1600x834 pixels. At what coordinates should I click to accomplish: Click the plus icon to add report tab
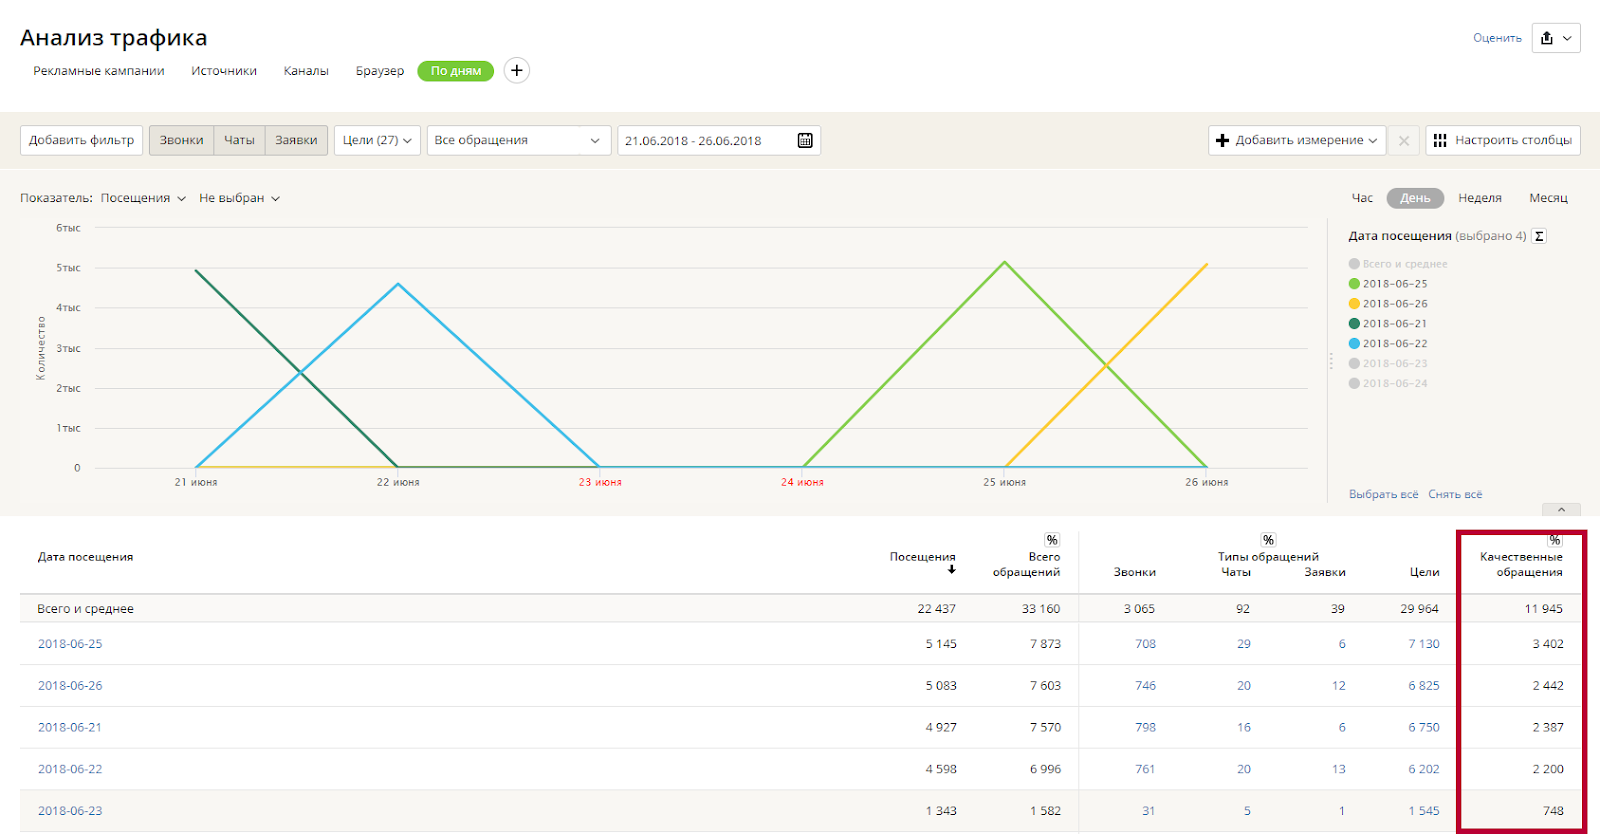[x=516, y=71]
